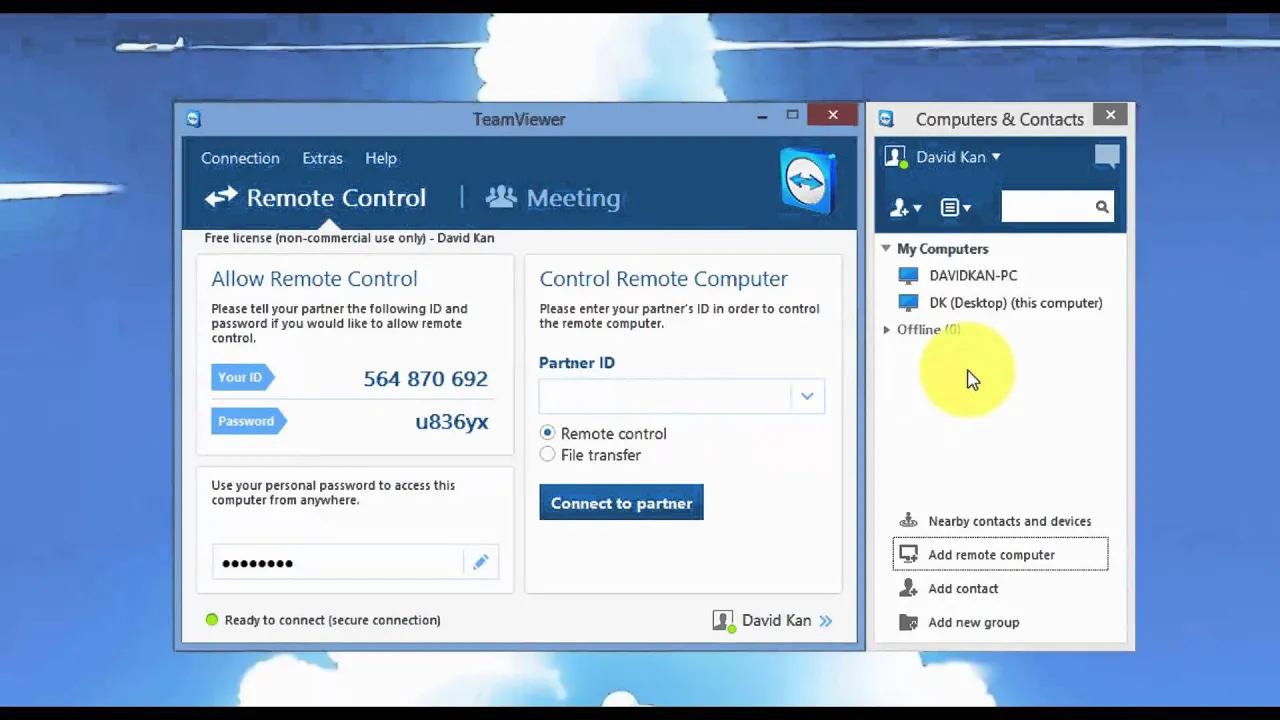Click Add remote computer
Image resolution: width=1280 pixels, height=720 pixels.
[x=1000, y=554]
